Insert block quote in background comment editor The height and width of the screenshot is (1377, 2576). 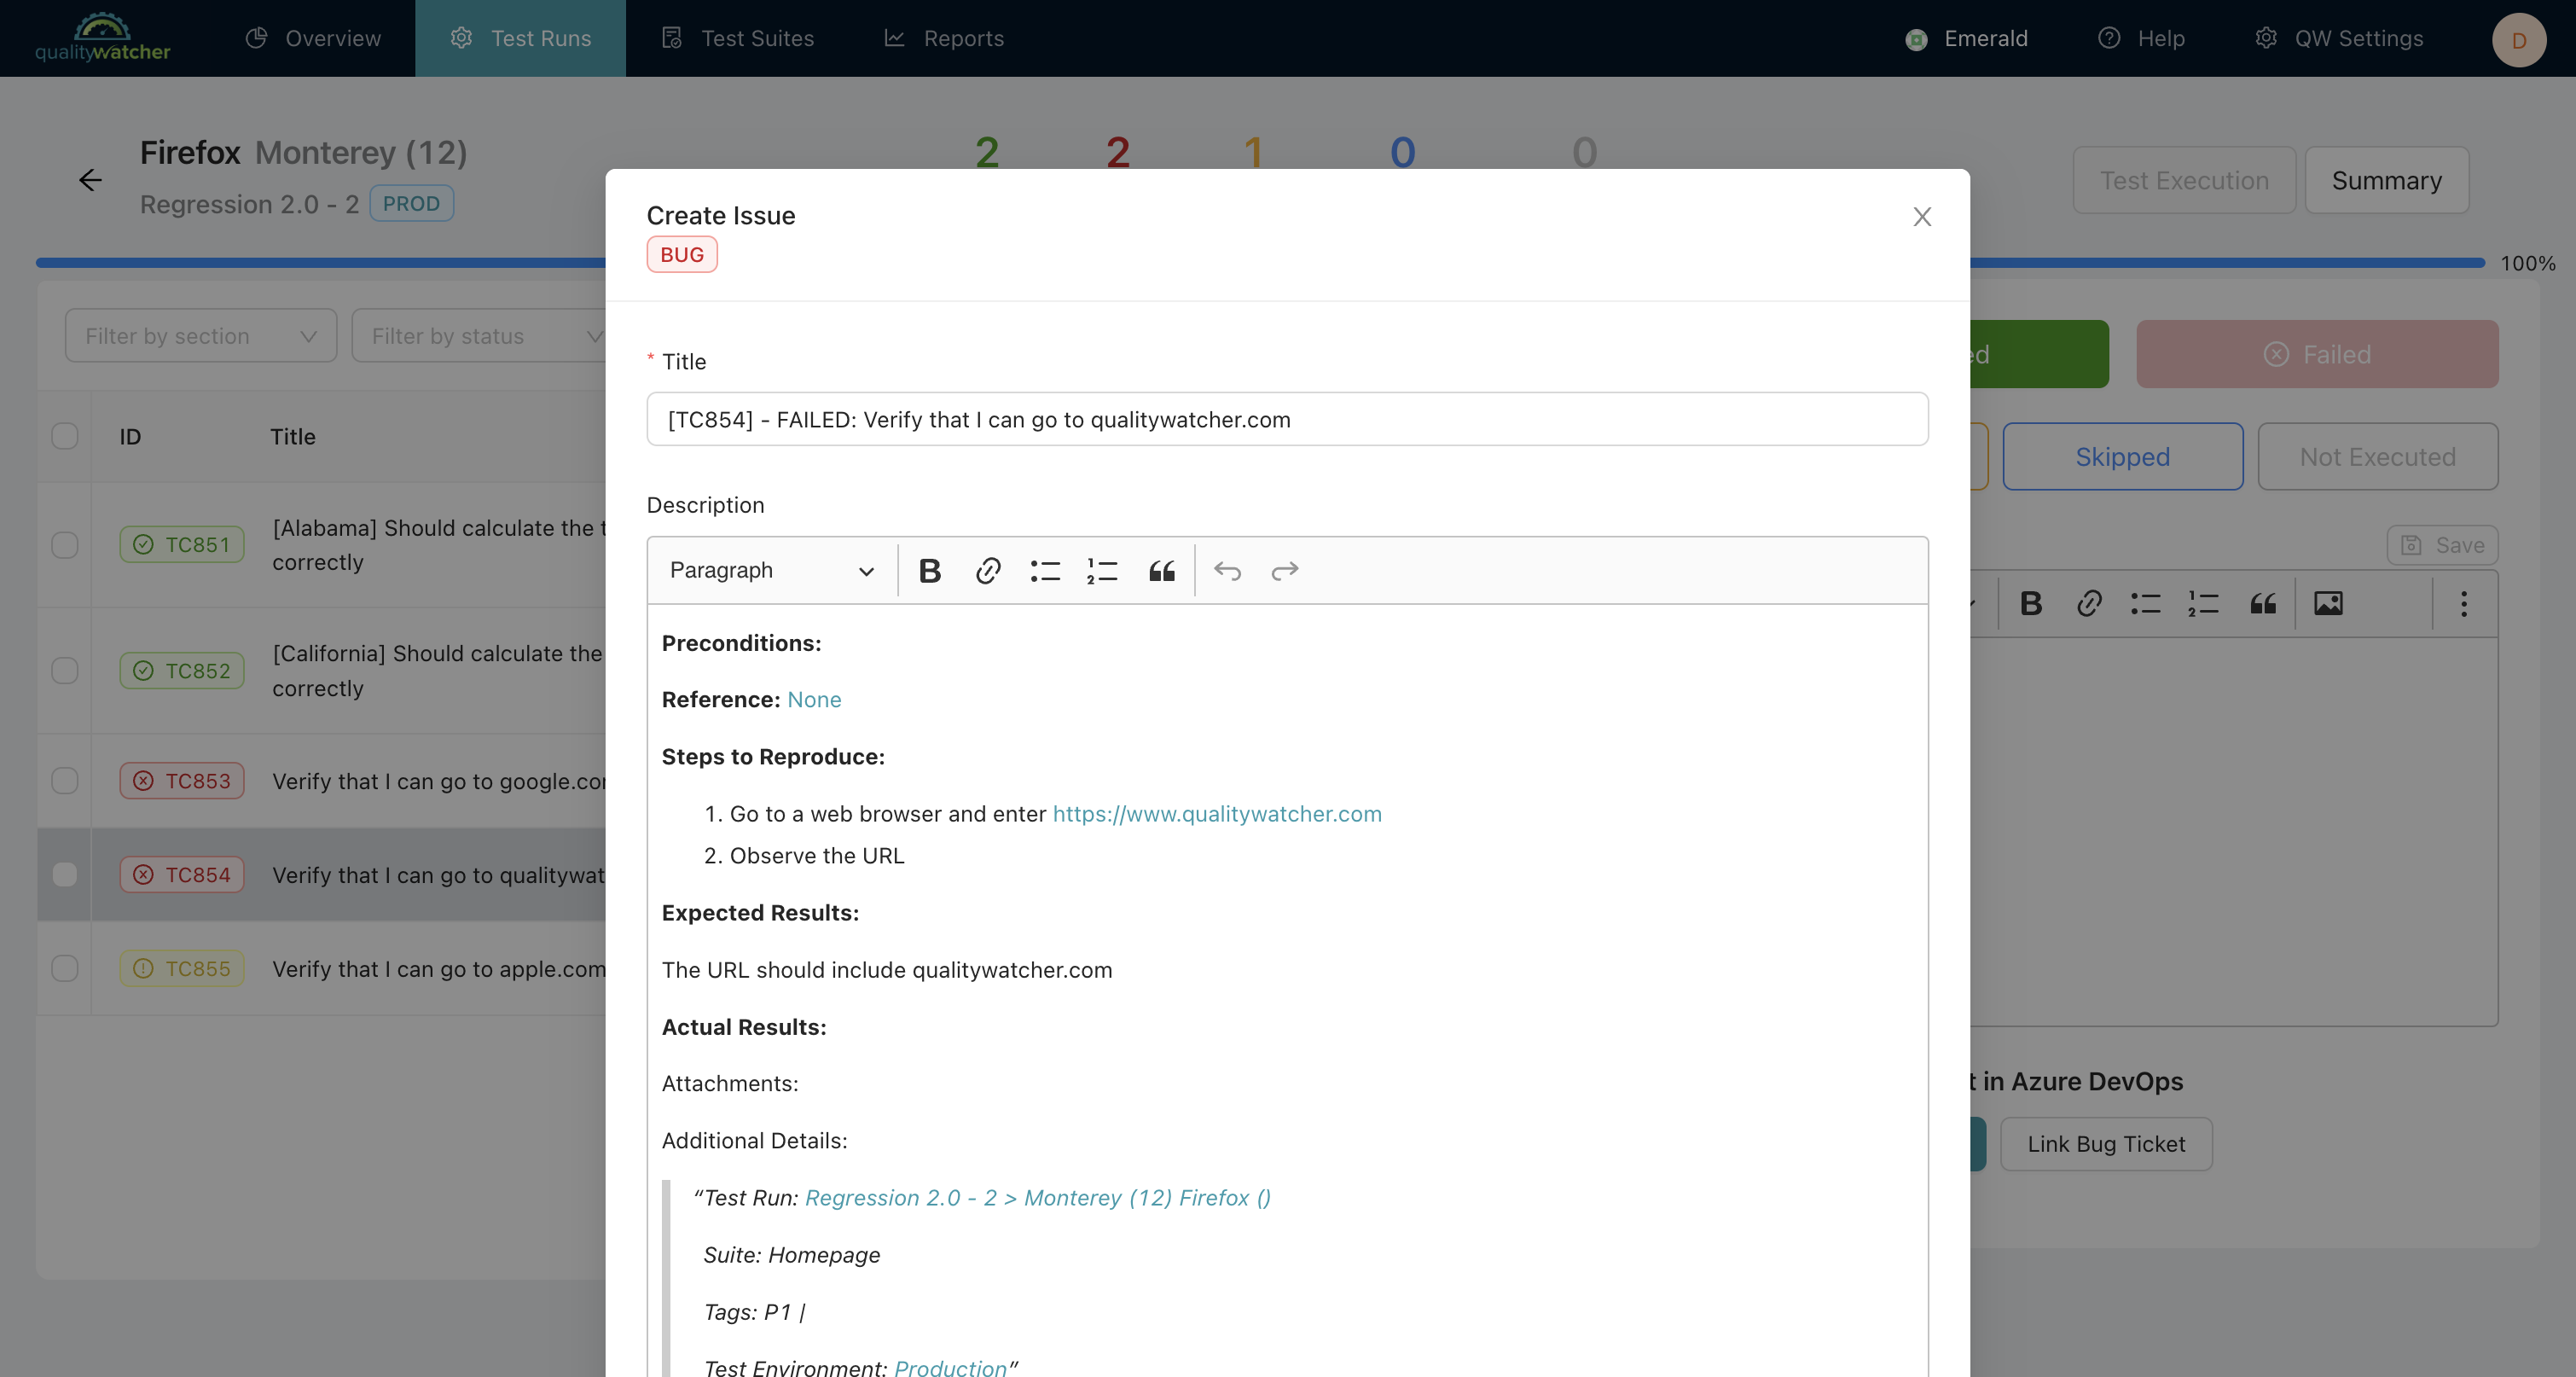(x=2262, y=604)
